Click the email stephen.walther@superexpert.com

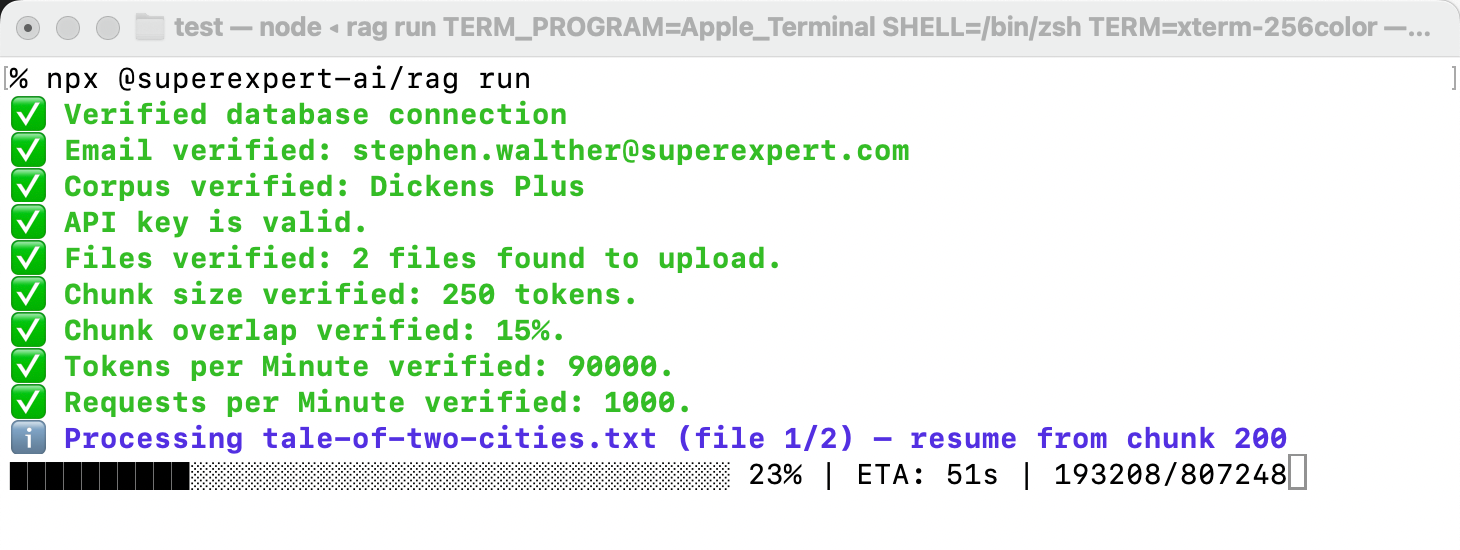pyautogui.click(x=631, y=151)
